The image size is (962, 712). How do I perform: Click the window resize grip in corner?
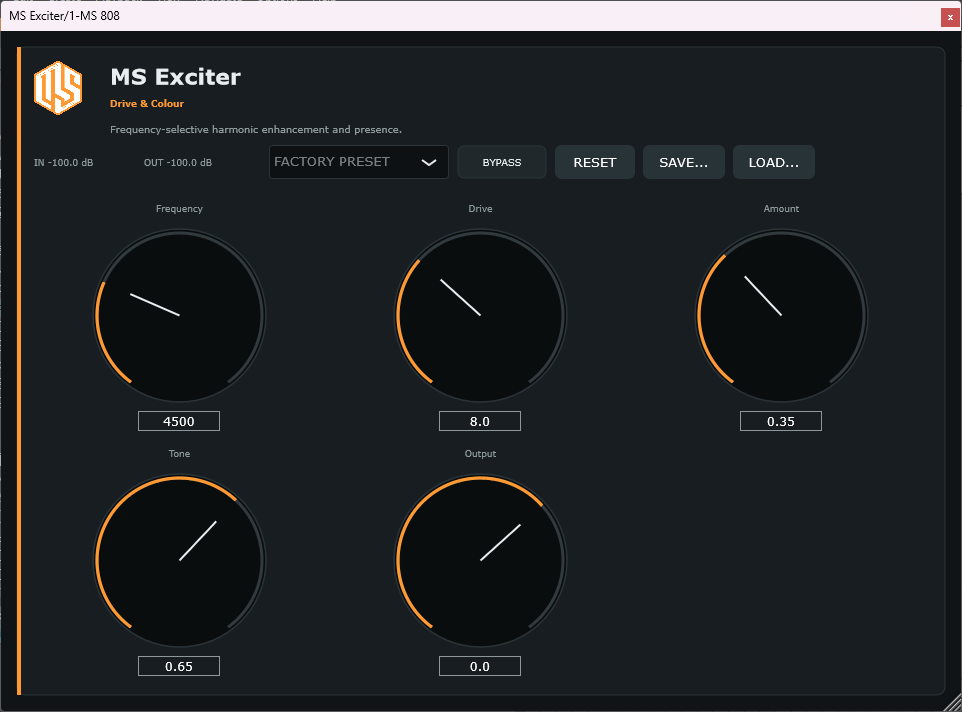(x=953, y=703)
